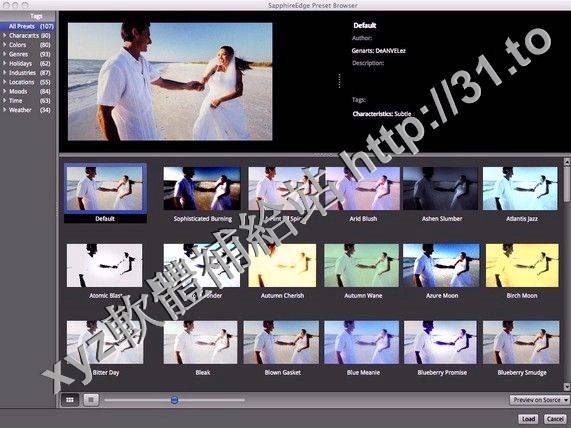
Task: Select the Atomic Blast preset thumbnail
Action: 105,265
